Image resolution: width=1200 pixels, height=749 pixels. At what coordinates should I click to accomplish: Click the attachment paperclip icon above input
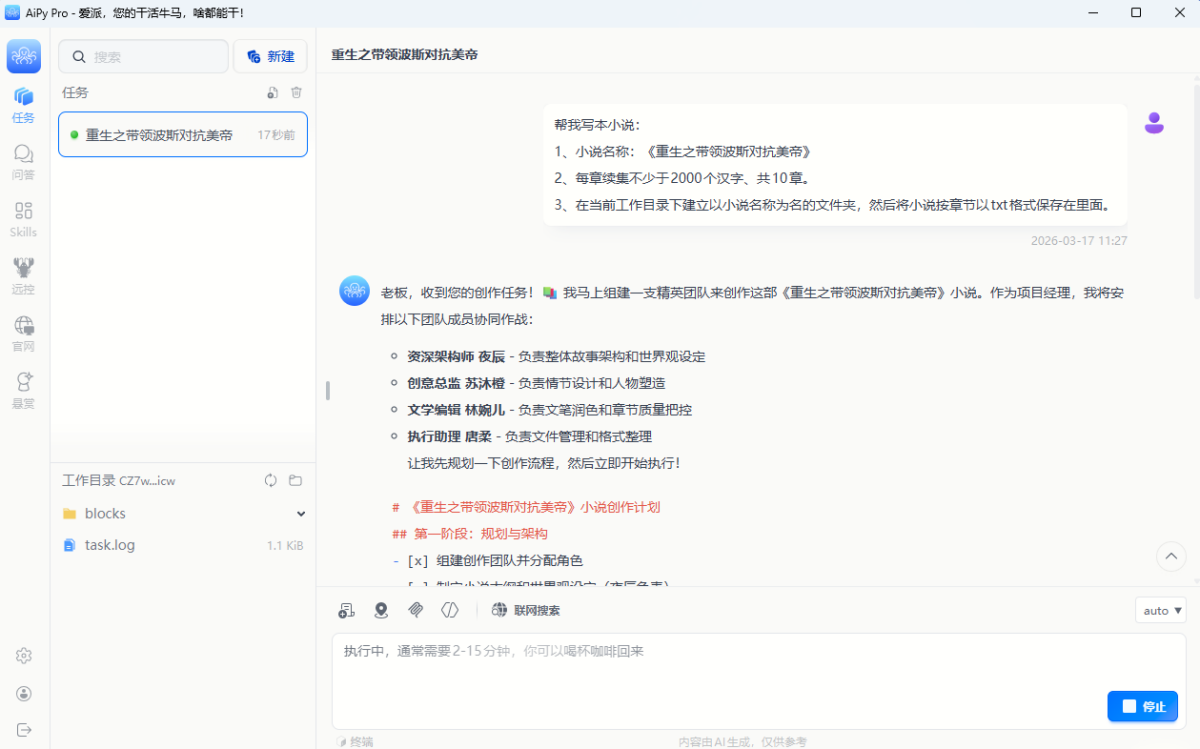[x=416, y=610]
